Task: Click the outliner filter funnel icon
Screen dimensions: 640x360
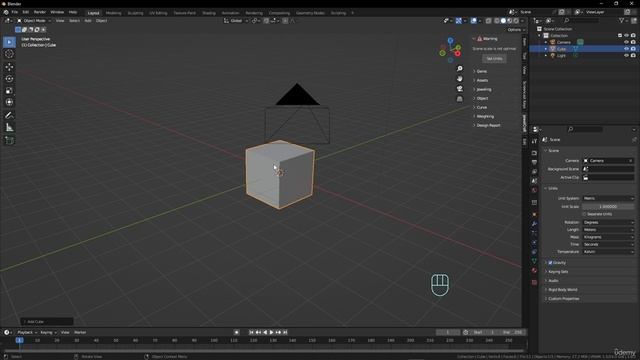Action: pyautogui.click(x=622, y=20)
